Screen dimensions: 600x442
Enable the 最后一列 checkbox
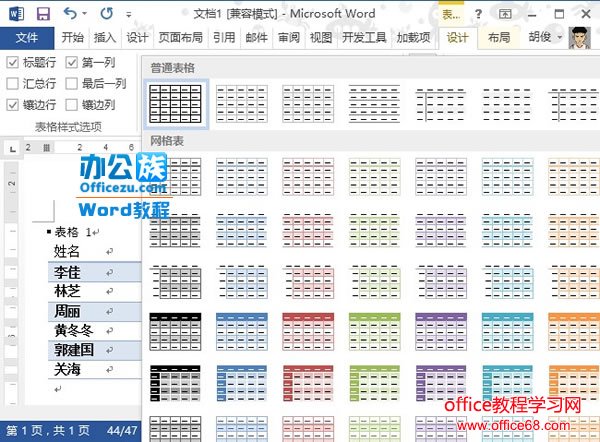[x=72, y=83]
